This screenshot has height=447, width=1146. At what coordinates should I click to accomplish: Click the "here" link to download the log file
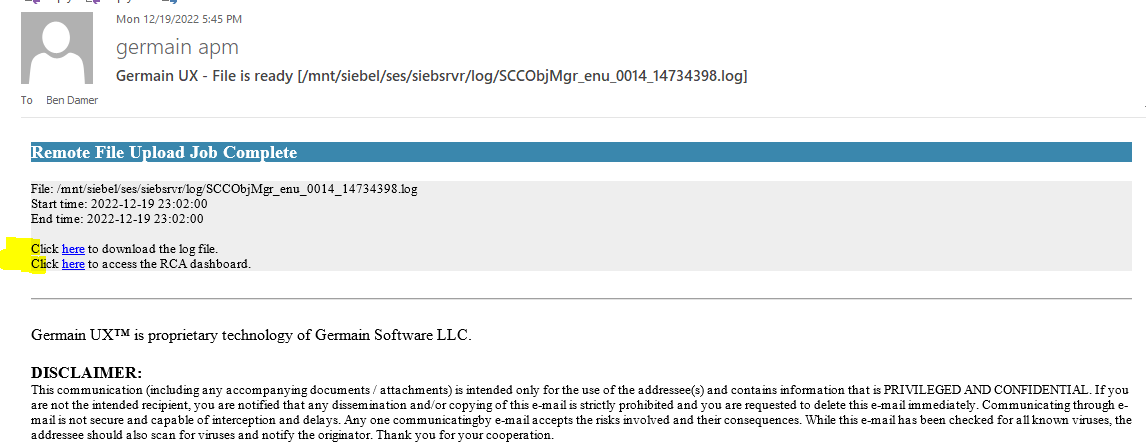tap(73, 249)
